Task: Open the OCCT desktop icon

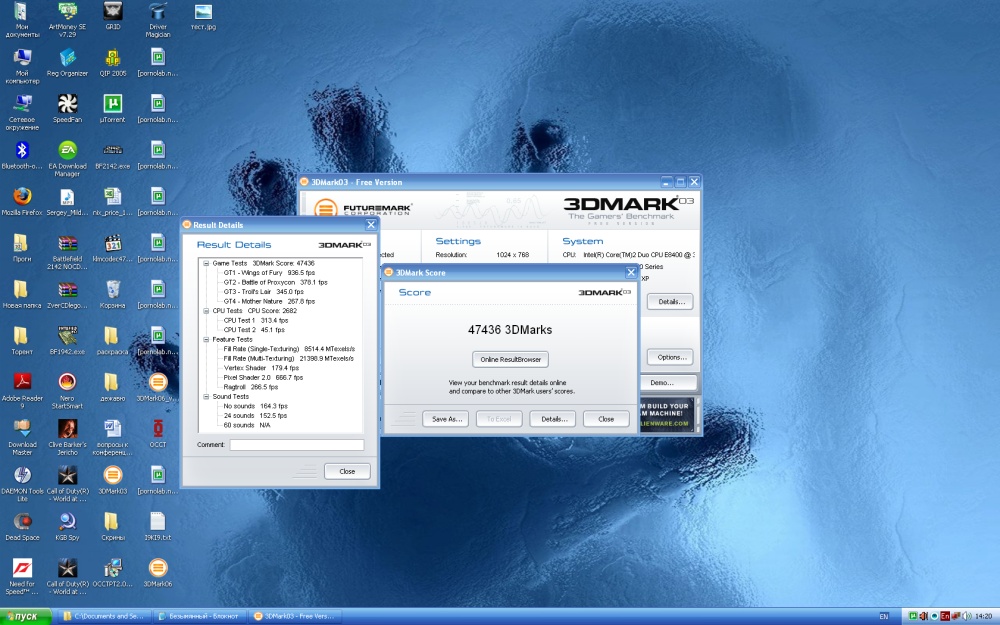Action: coord(158,434)
